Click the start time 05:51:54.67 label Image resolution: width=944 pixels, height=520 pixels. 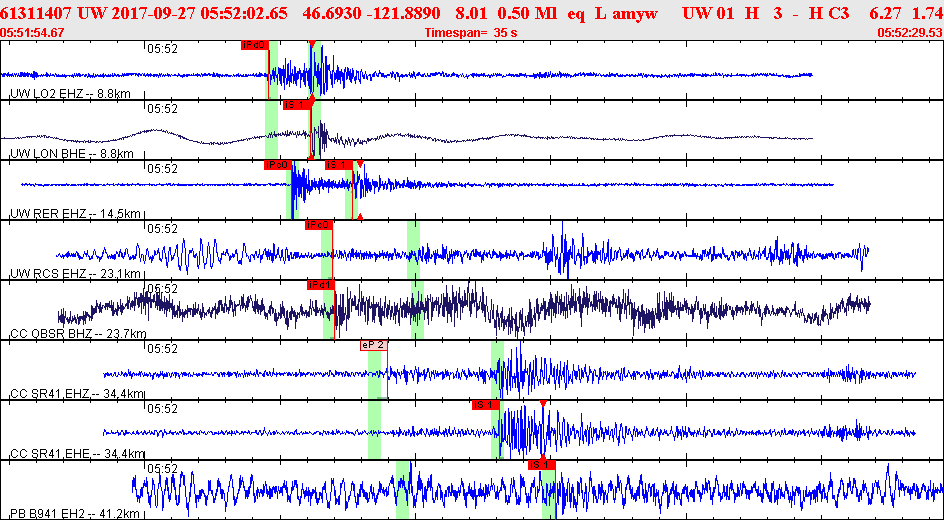point(33,33)
